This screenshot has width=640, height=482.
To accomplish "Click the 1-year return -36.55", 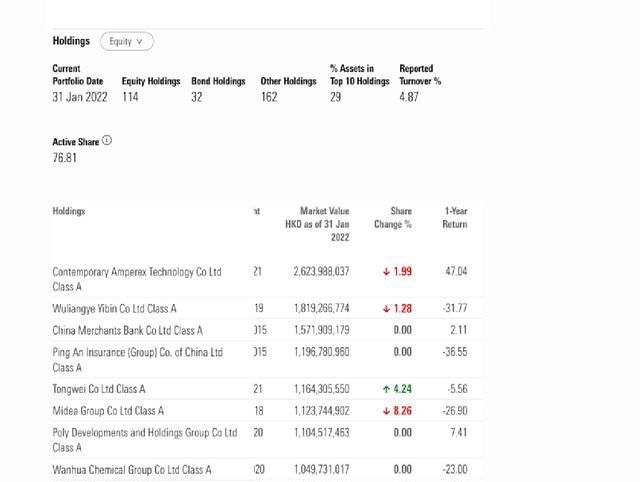I will click(x=455, y=352).
